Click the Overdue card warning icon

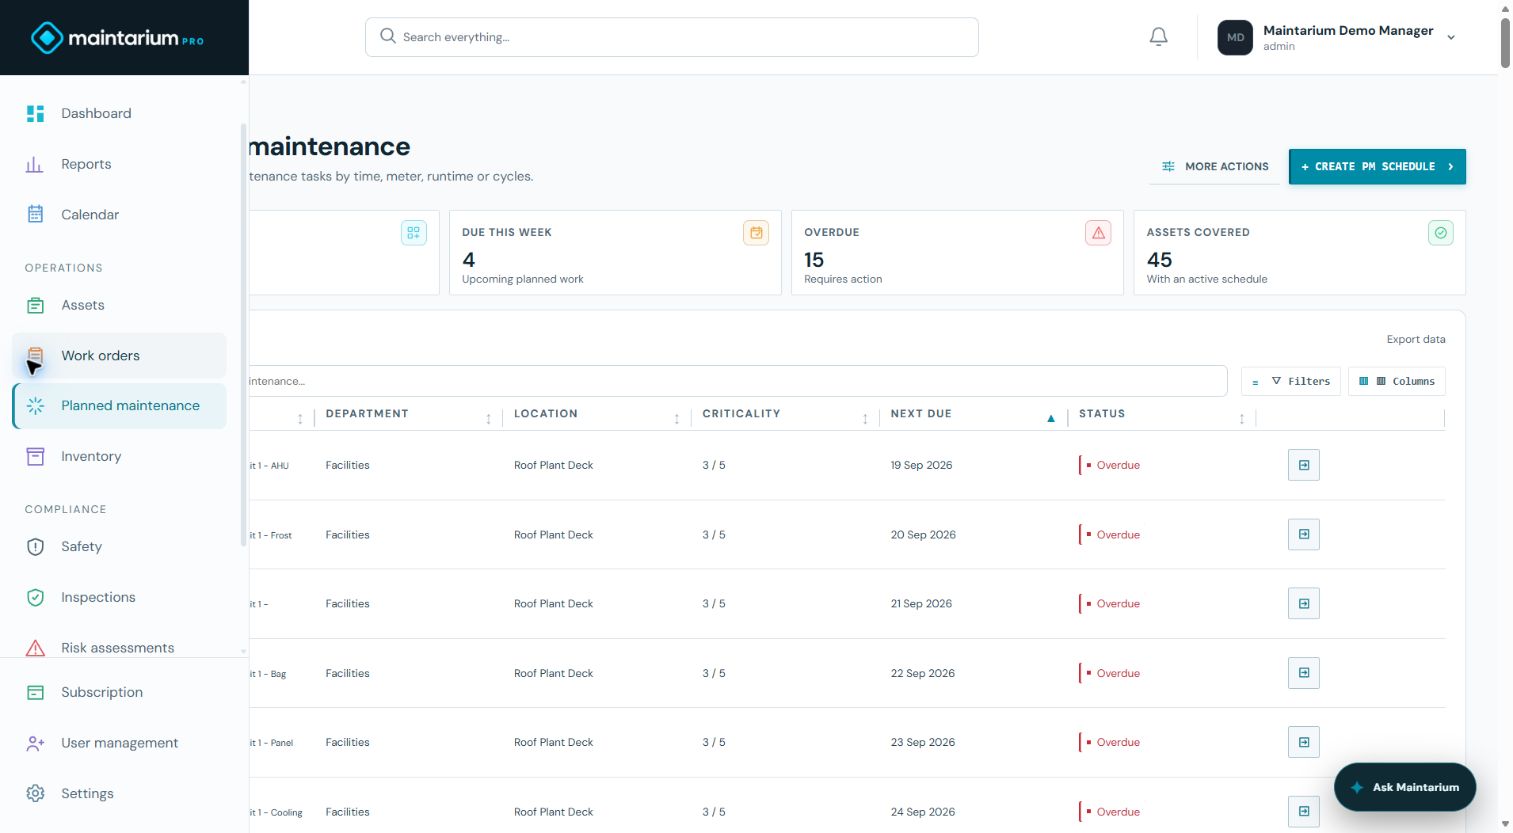(x=1098, y=233)
